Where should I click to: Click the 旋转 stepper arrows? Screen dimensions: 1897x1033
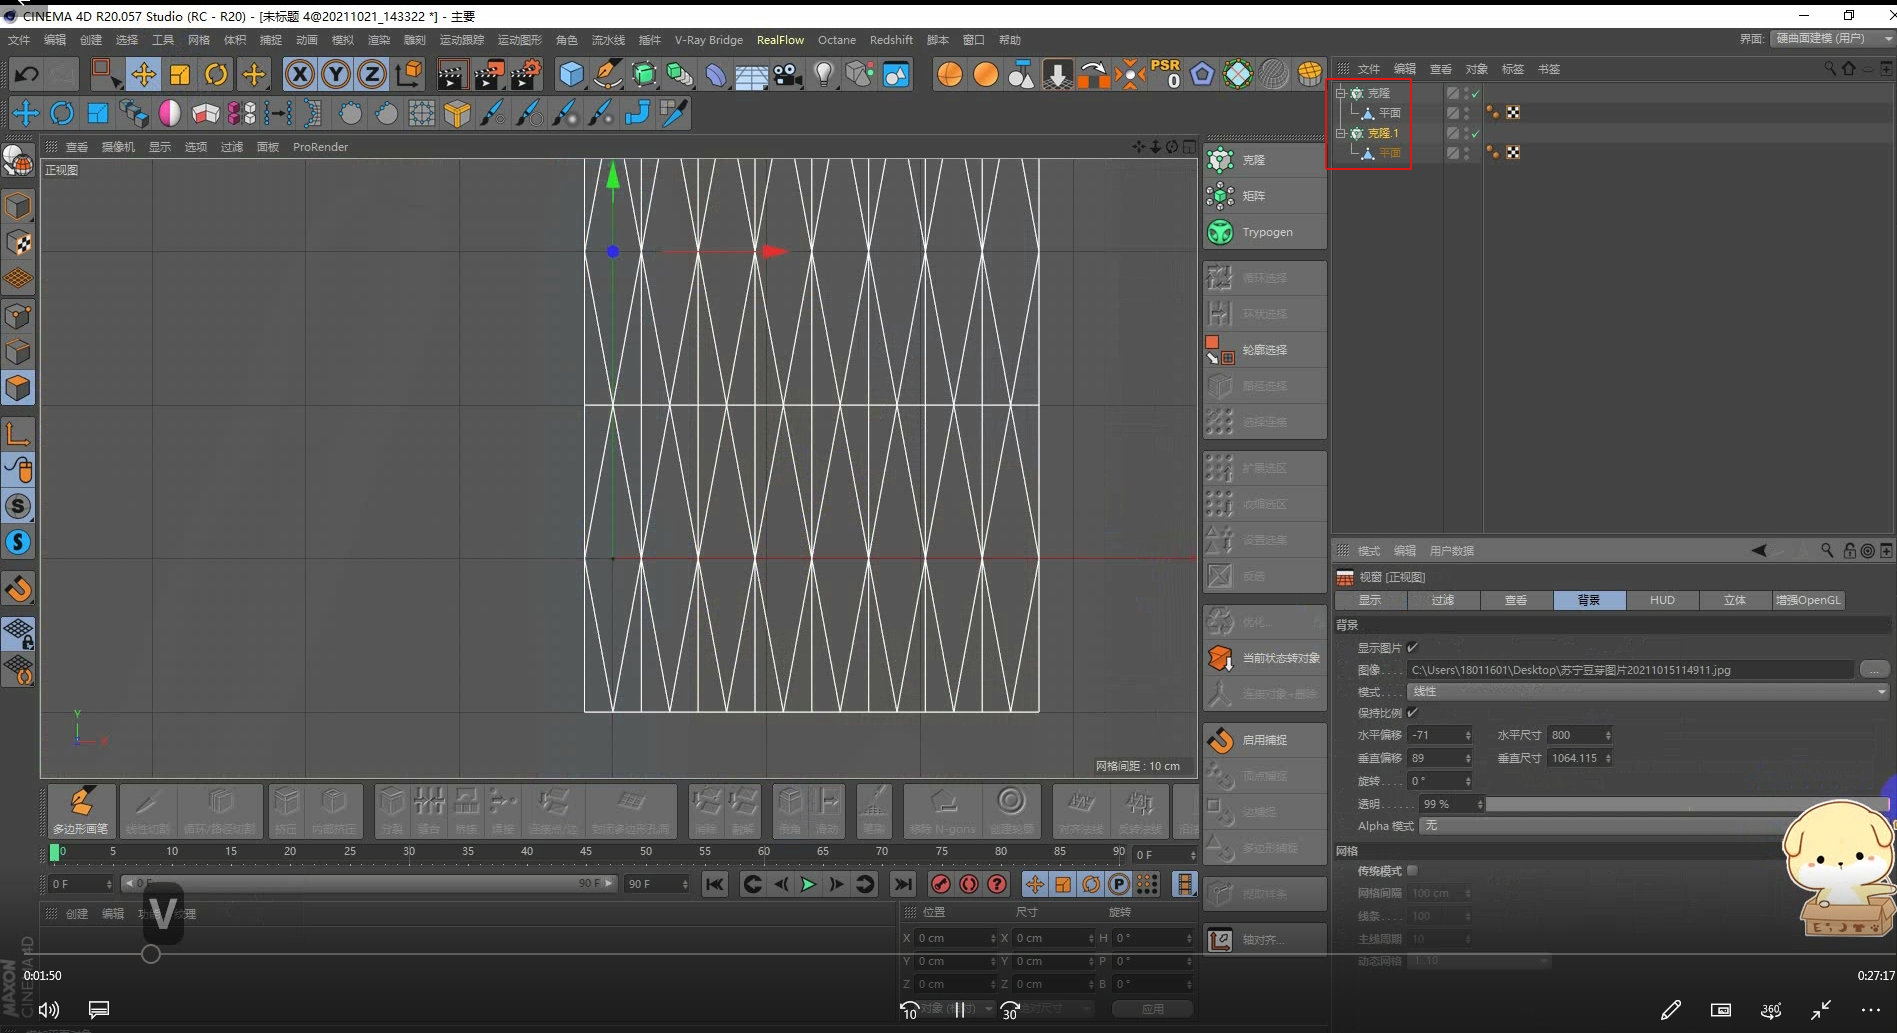point(1468,781)
